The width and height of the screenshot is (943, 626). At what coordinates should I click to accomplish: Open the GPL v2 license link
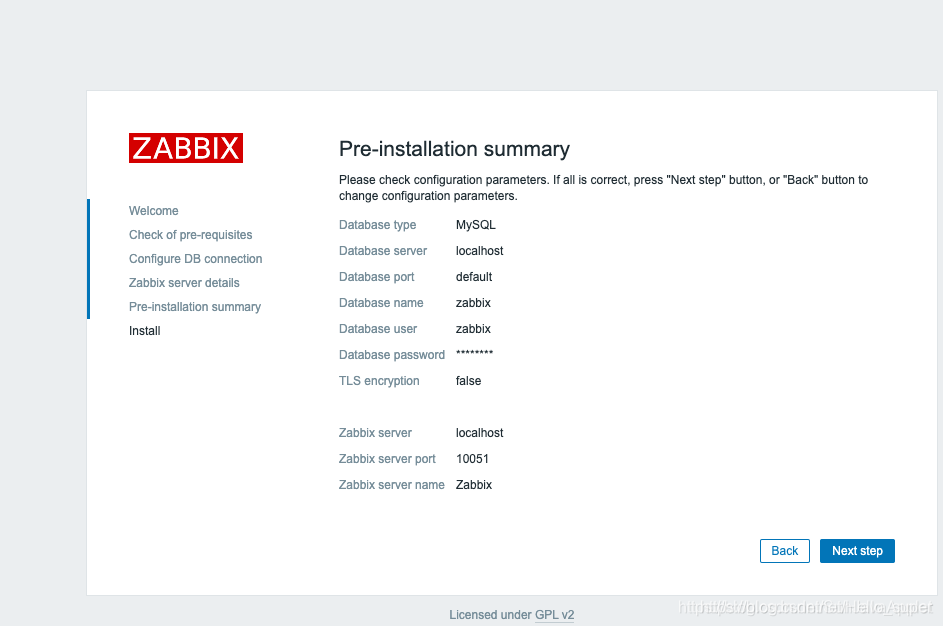[554, 615]
